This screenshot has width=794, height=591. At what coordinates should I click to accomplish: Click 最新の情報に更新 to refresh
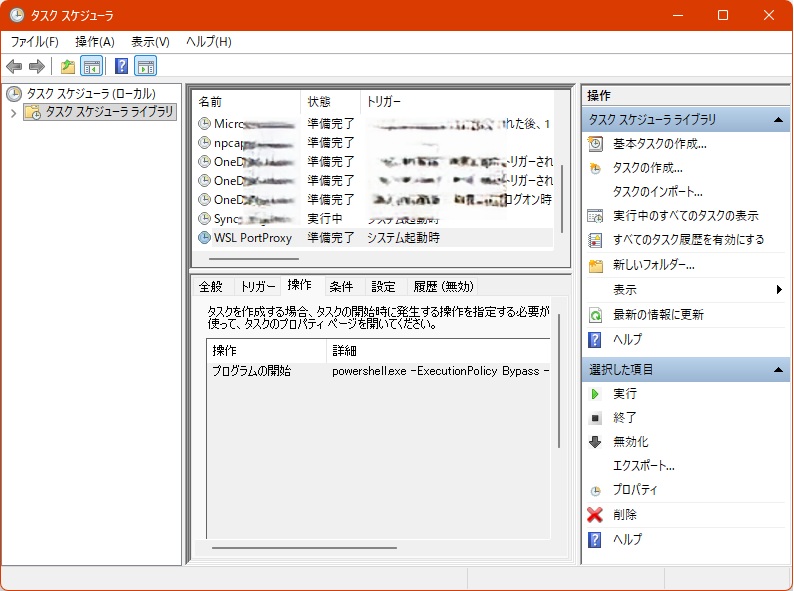(x=657, y=315)
